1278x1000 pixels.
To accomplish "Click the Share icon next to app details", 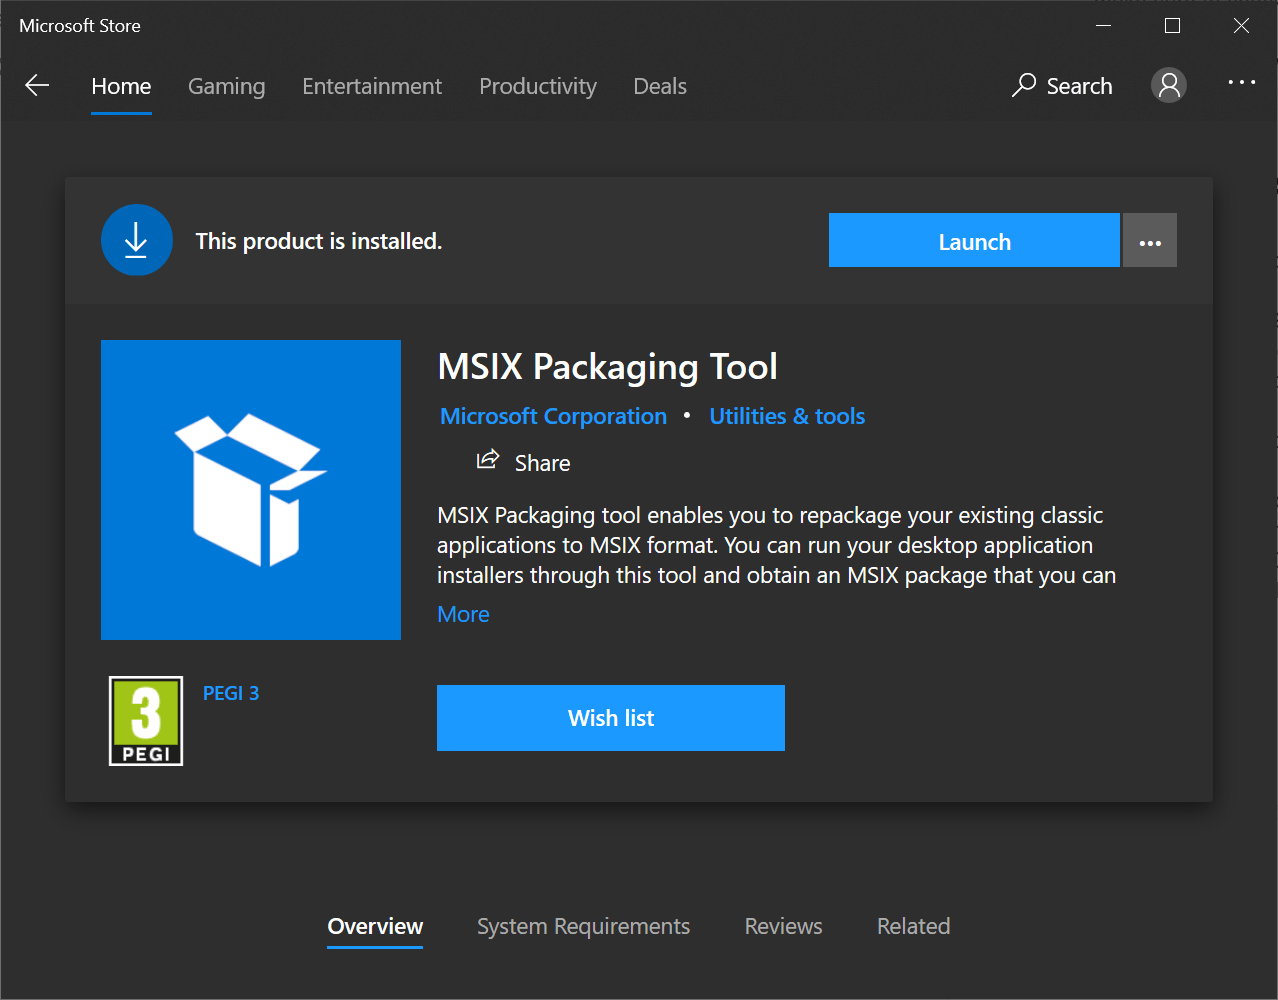I will [488, 459].
